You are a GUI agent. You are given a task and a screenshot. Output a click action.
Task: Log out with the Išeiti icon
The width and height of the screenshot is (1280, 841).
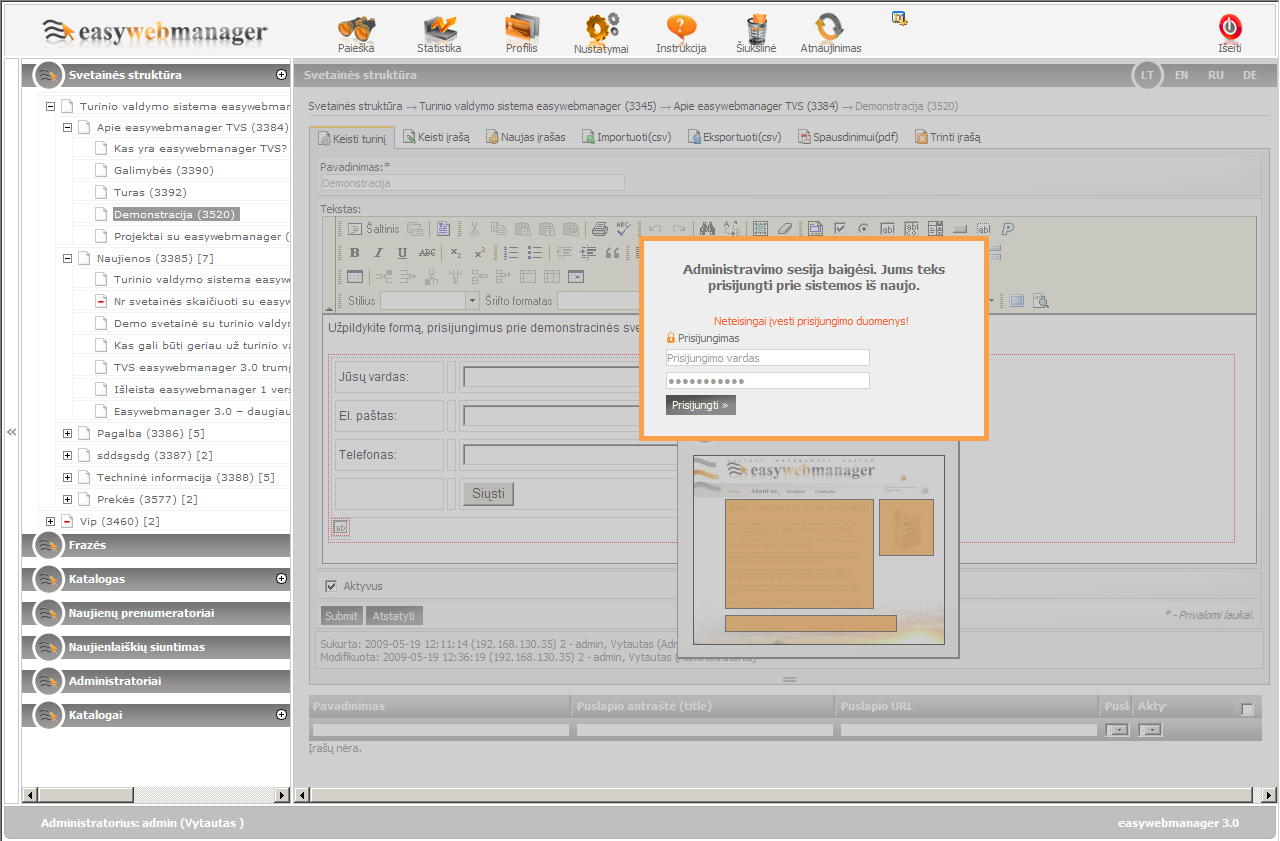pyautogui.click(x=1230, y=33)
